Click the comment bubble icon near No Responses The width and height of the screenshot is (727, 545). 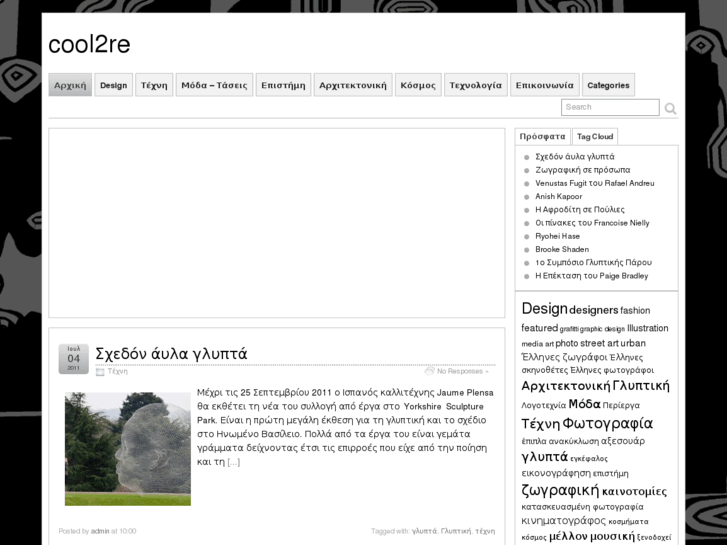pos(429,371)
